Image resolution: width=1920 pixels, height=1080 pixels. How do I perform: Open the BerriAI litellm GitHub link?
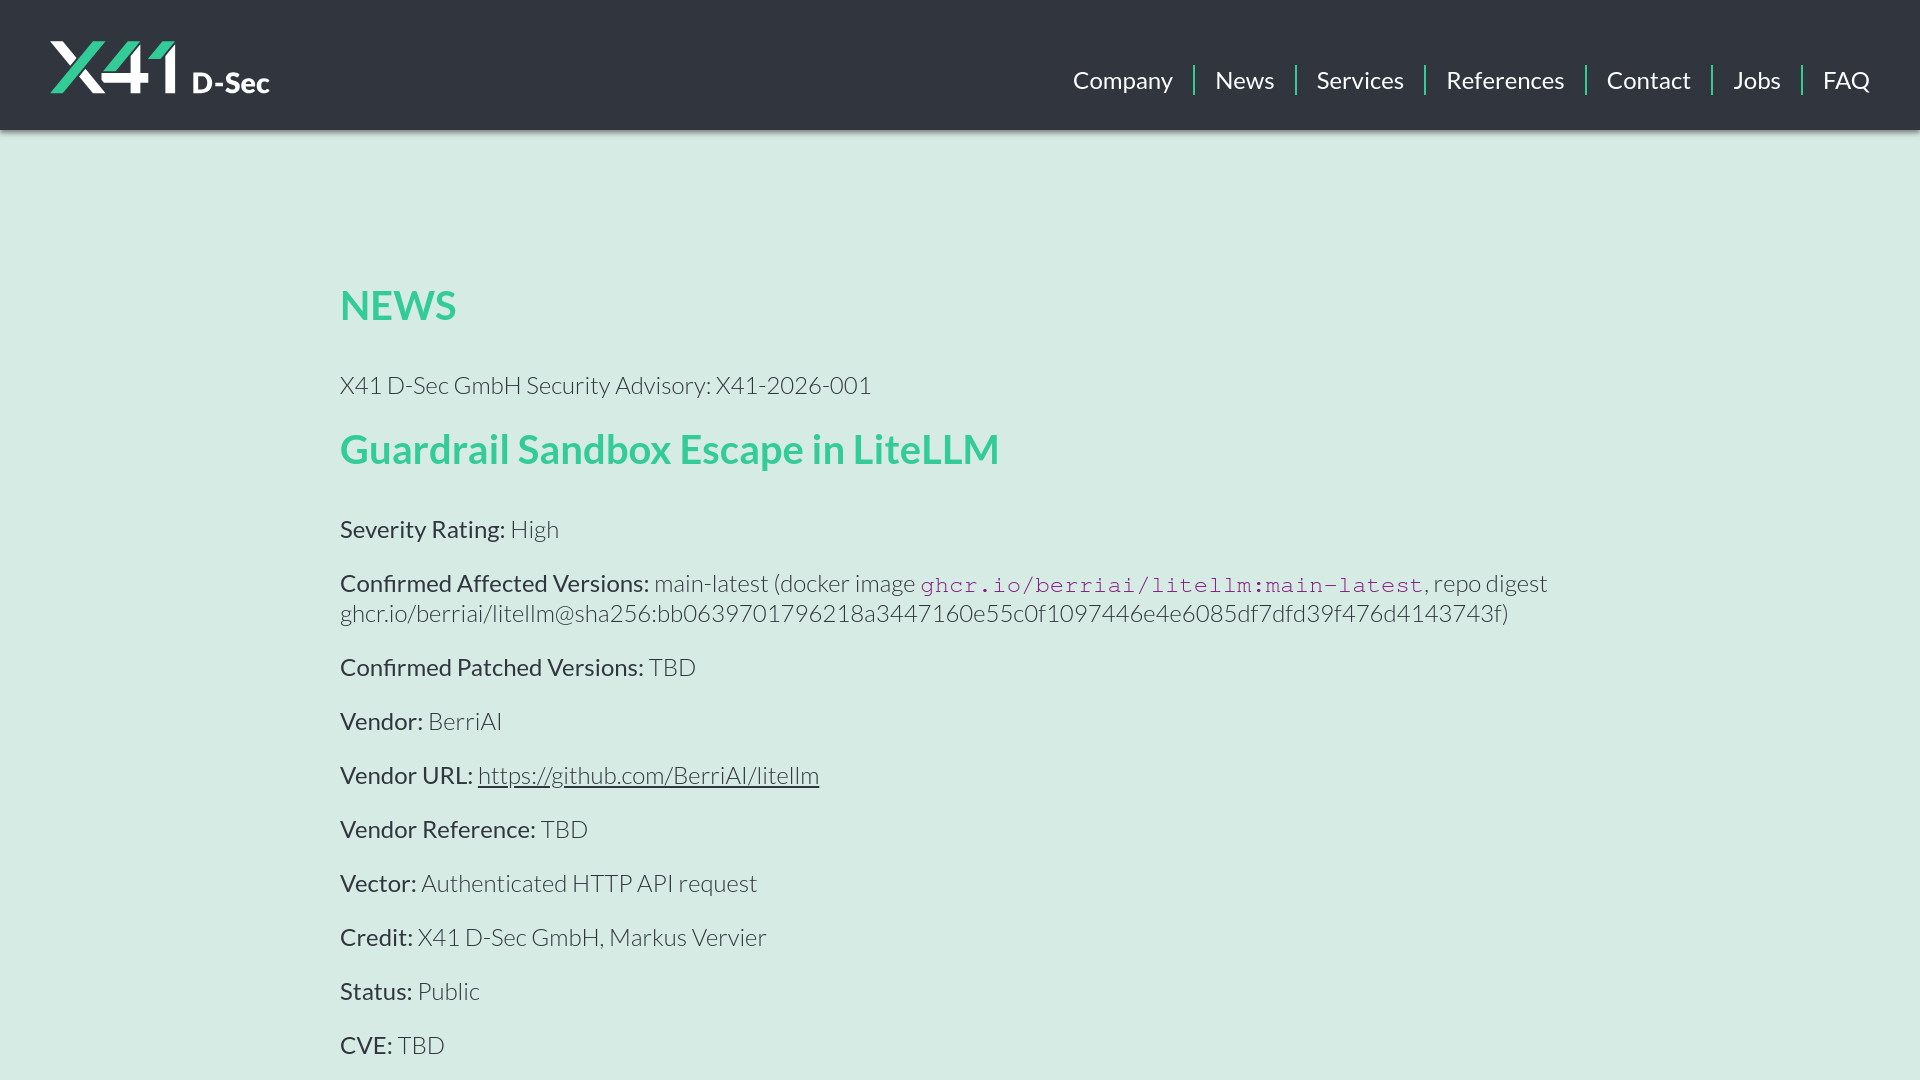[x=648, y=775]
